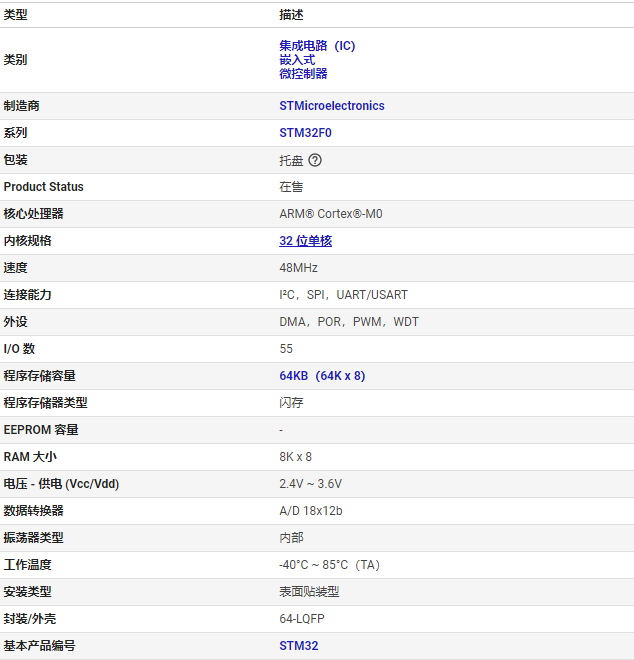Select the 速度 row label

pos(16,268)
